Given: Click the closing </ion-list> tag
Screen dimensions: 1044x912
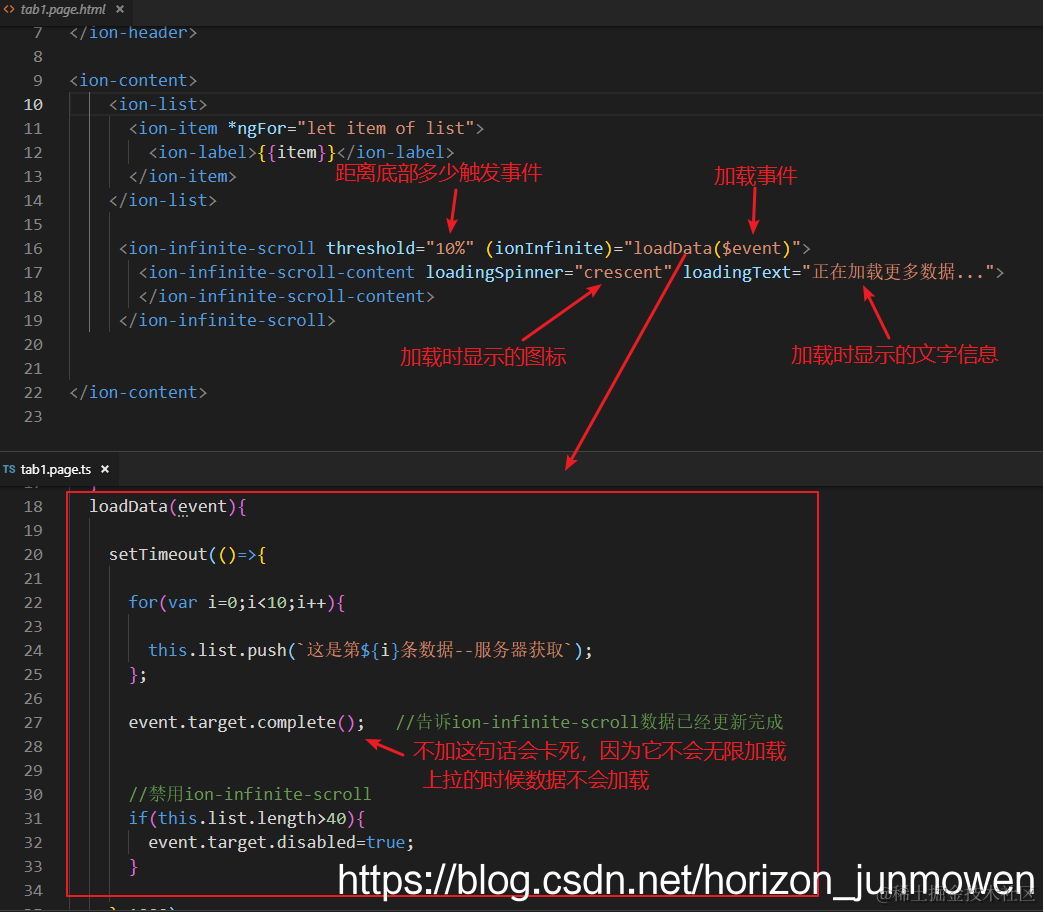Looking at the screenshot, I should (162, 200).
